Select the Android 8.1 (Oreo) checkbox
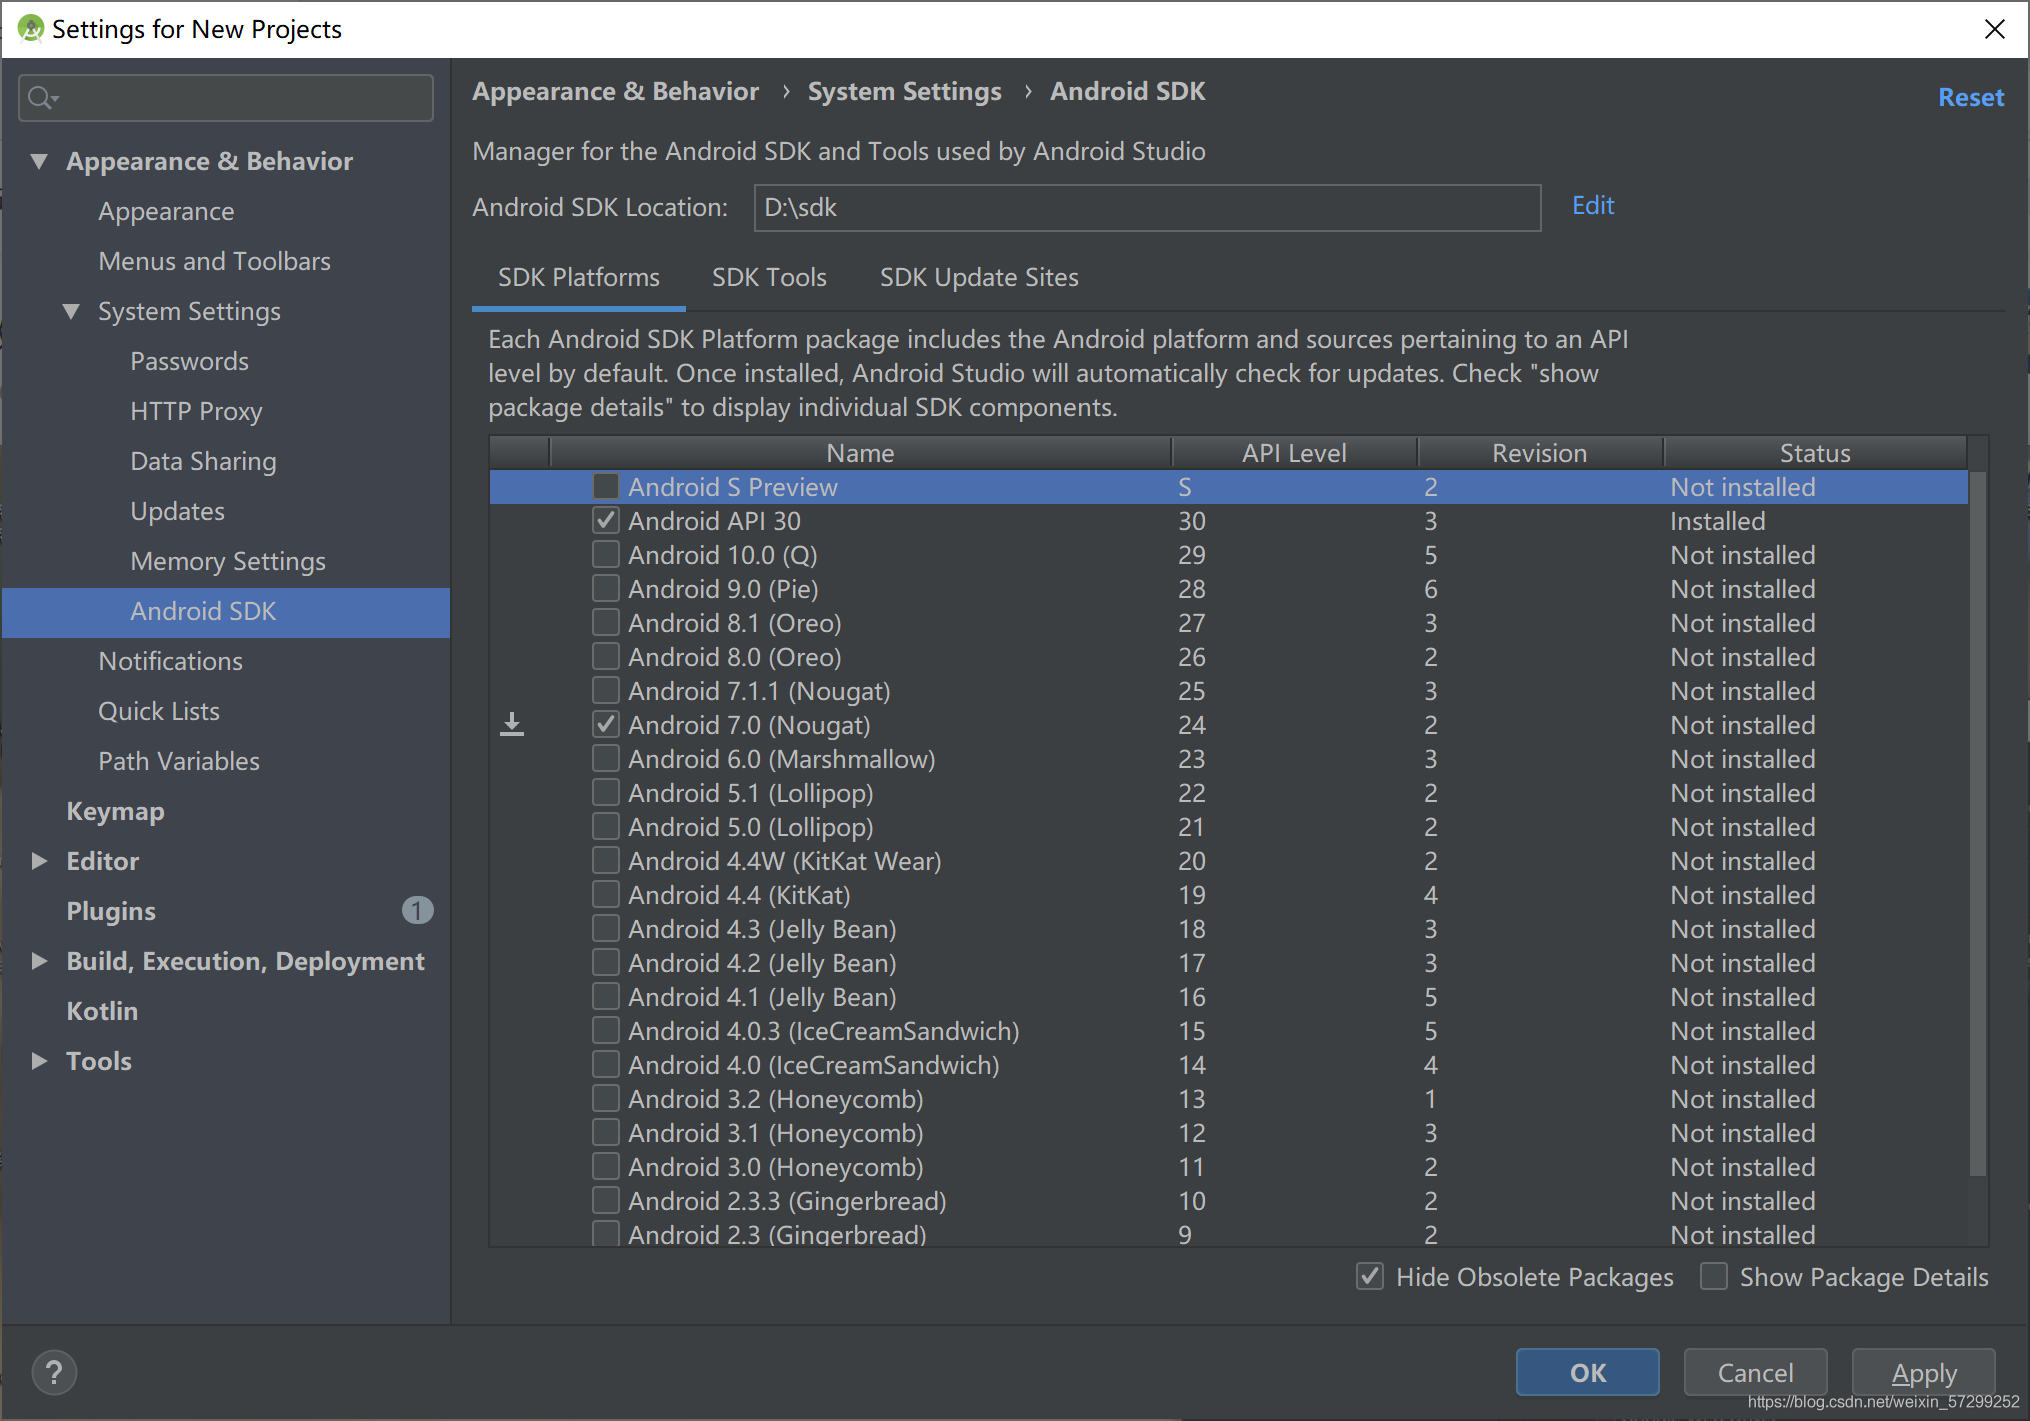Image resolution: width=2030 pixels, height=1421 pixels. coord(605,623)
